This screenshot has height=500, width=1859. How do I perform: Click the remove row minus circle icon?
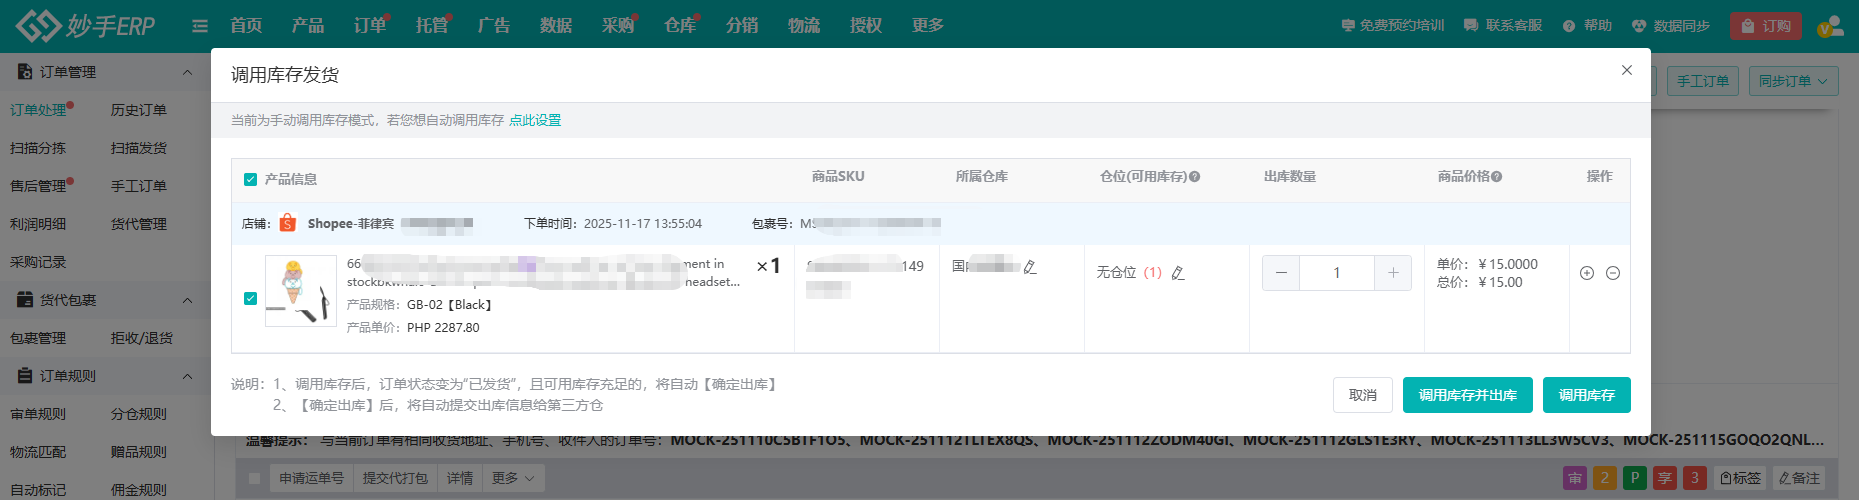(1613, 273)
